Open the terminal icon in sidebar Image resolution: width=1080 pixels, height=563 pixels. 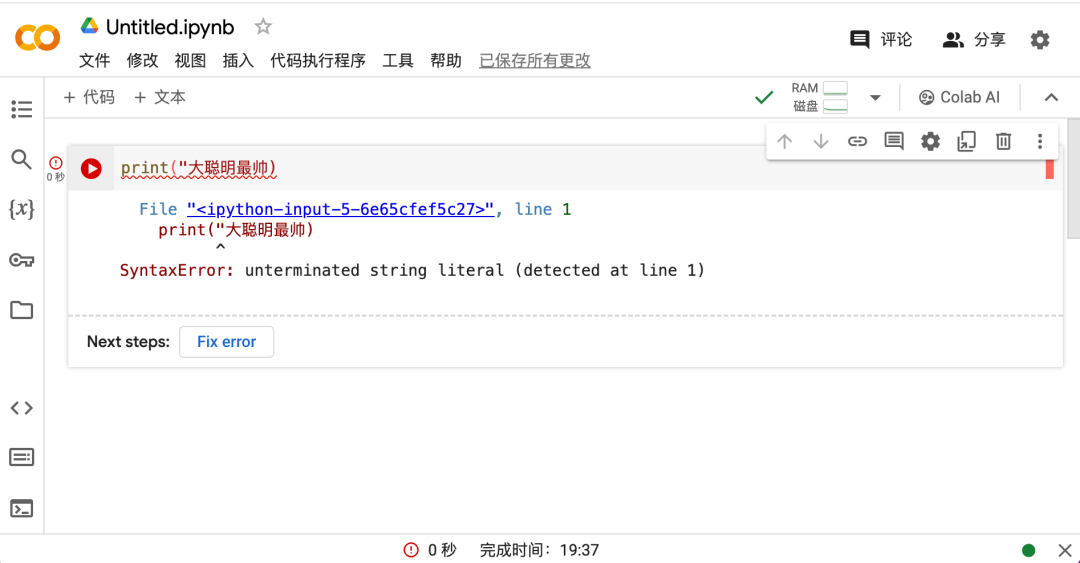click(21, 509)
